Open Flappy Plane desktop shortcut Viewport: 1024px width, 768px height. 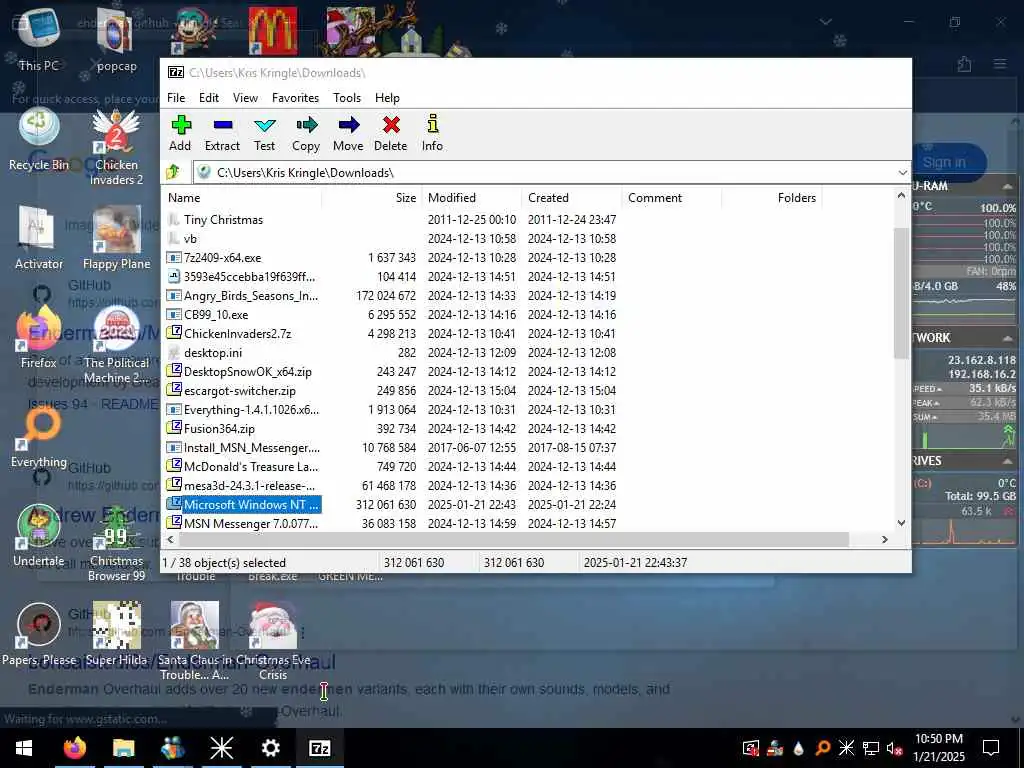[116, 238]
